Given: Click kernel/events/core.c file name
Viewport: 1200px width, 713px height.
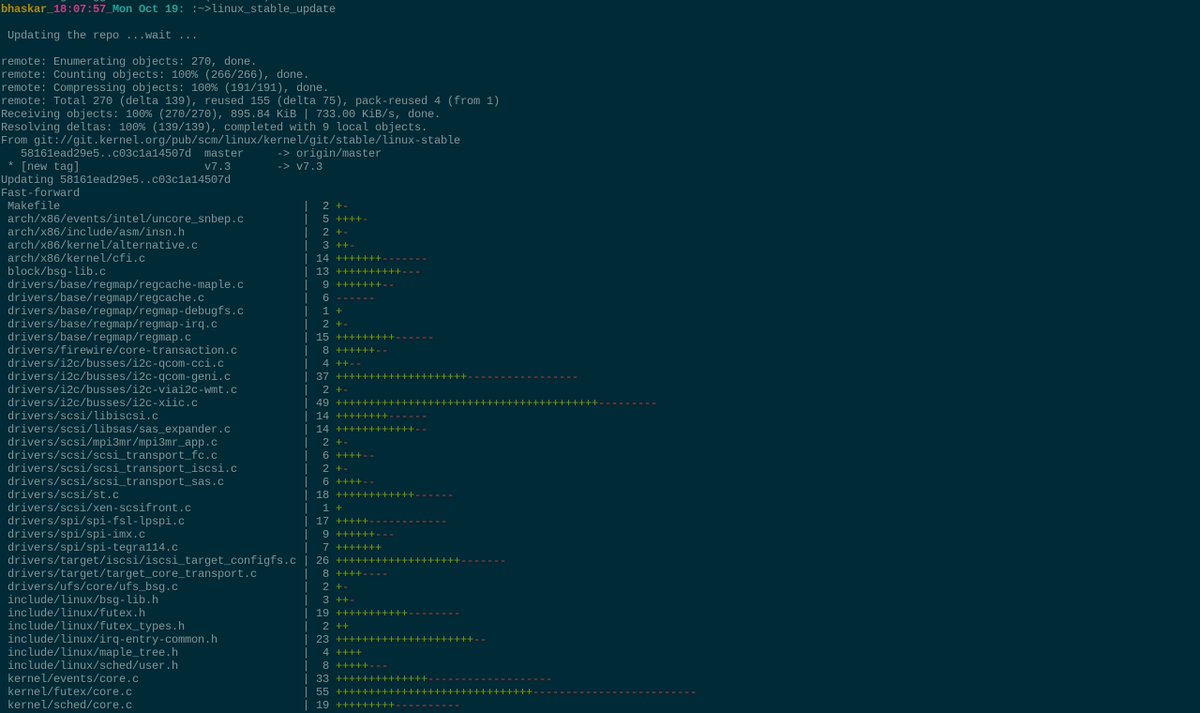Looking at the screenshot, I should click(x=73, y=678).
